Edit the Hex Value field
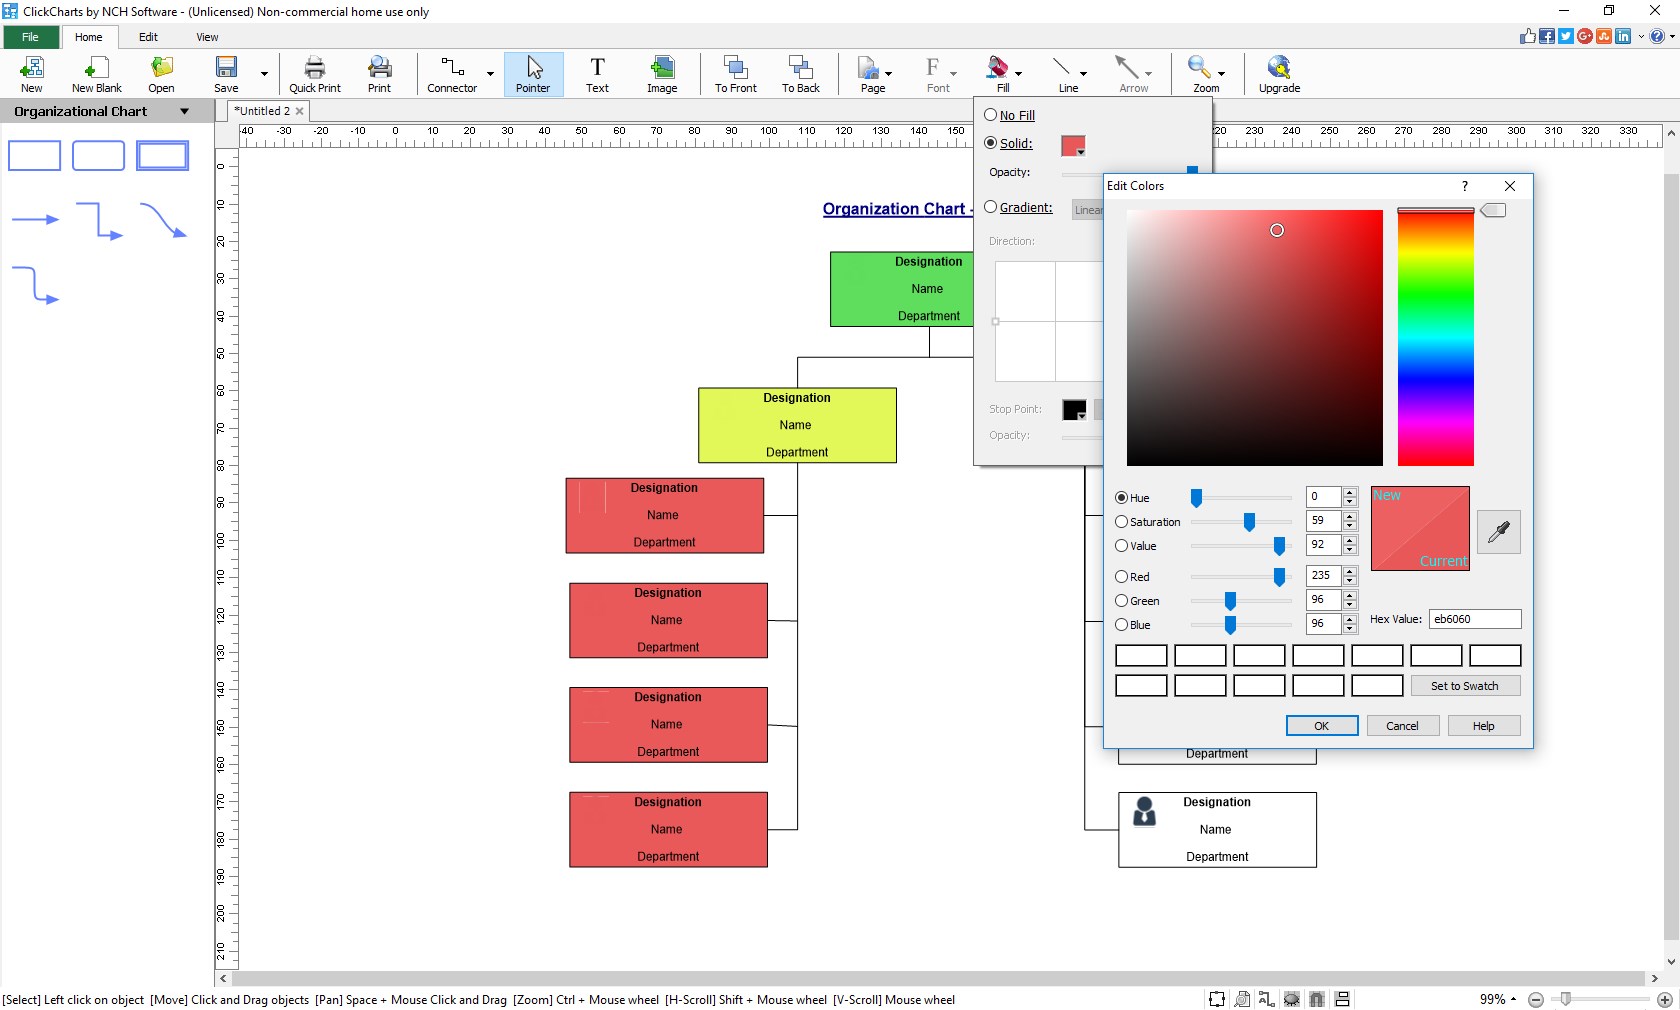The height and width of the screenshot is (1010, 1680). tap(1474, 619)
